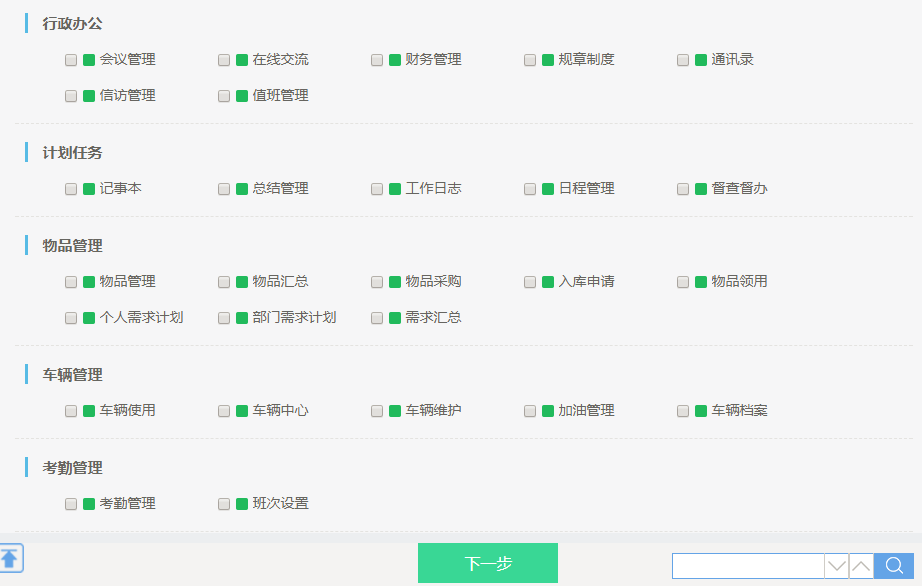Enable the 个人需求计划 checkbox

point(71,318)
